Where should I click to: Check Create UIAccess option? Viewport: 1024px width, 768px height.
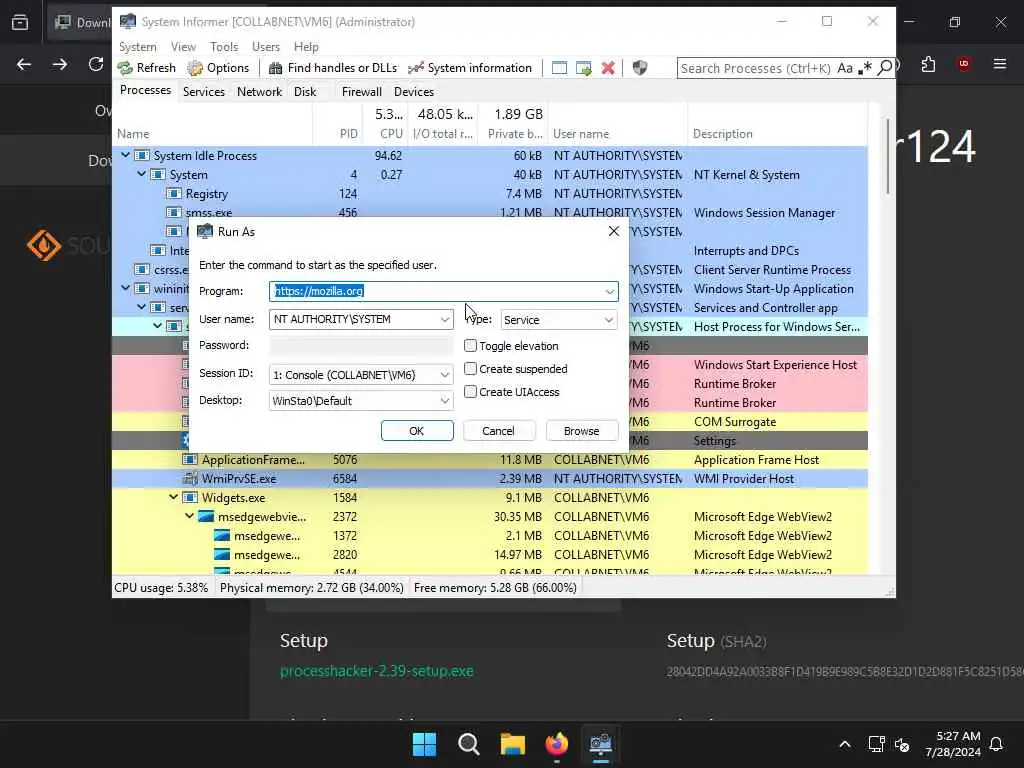pyautogui.click(x=470, y=391)
